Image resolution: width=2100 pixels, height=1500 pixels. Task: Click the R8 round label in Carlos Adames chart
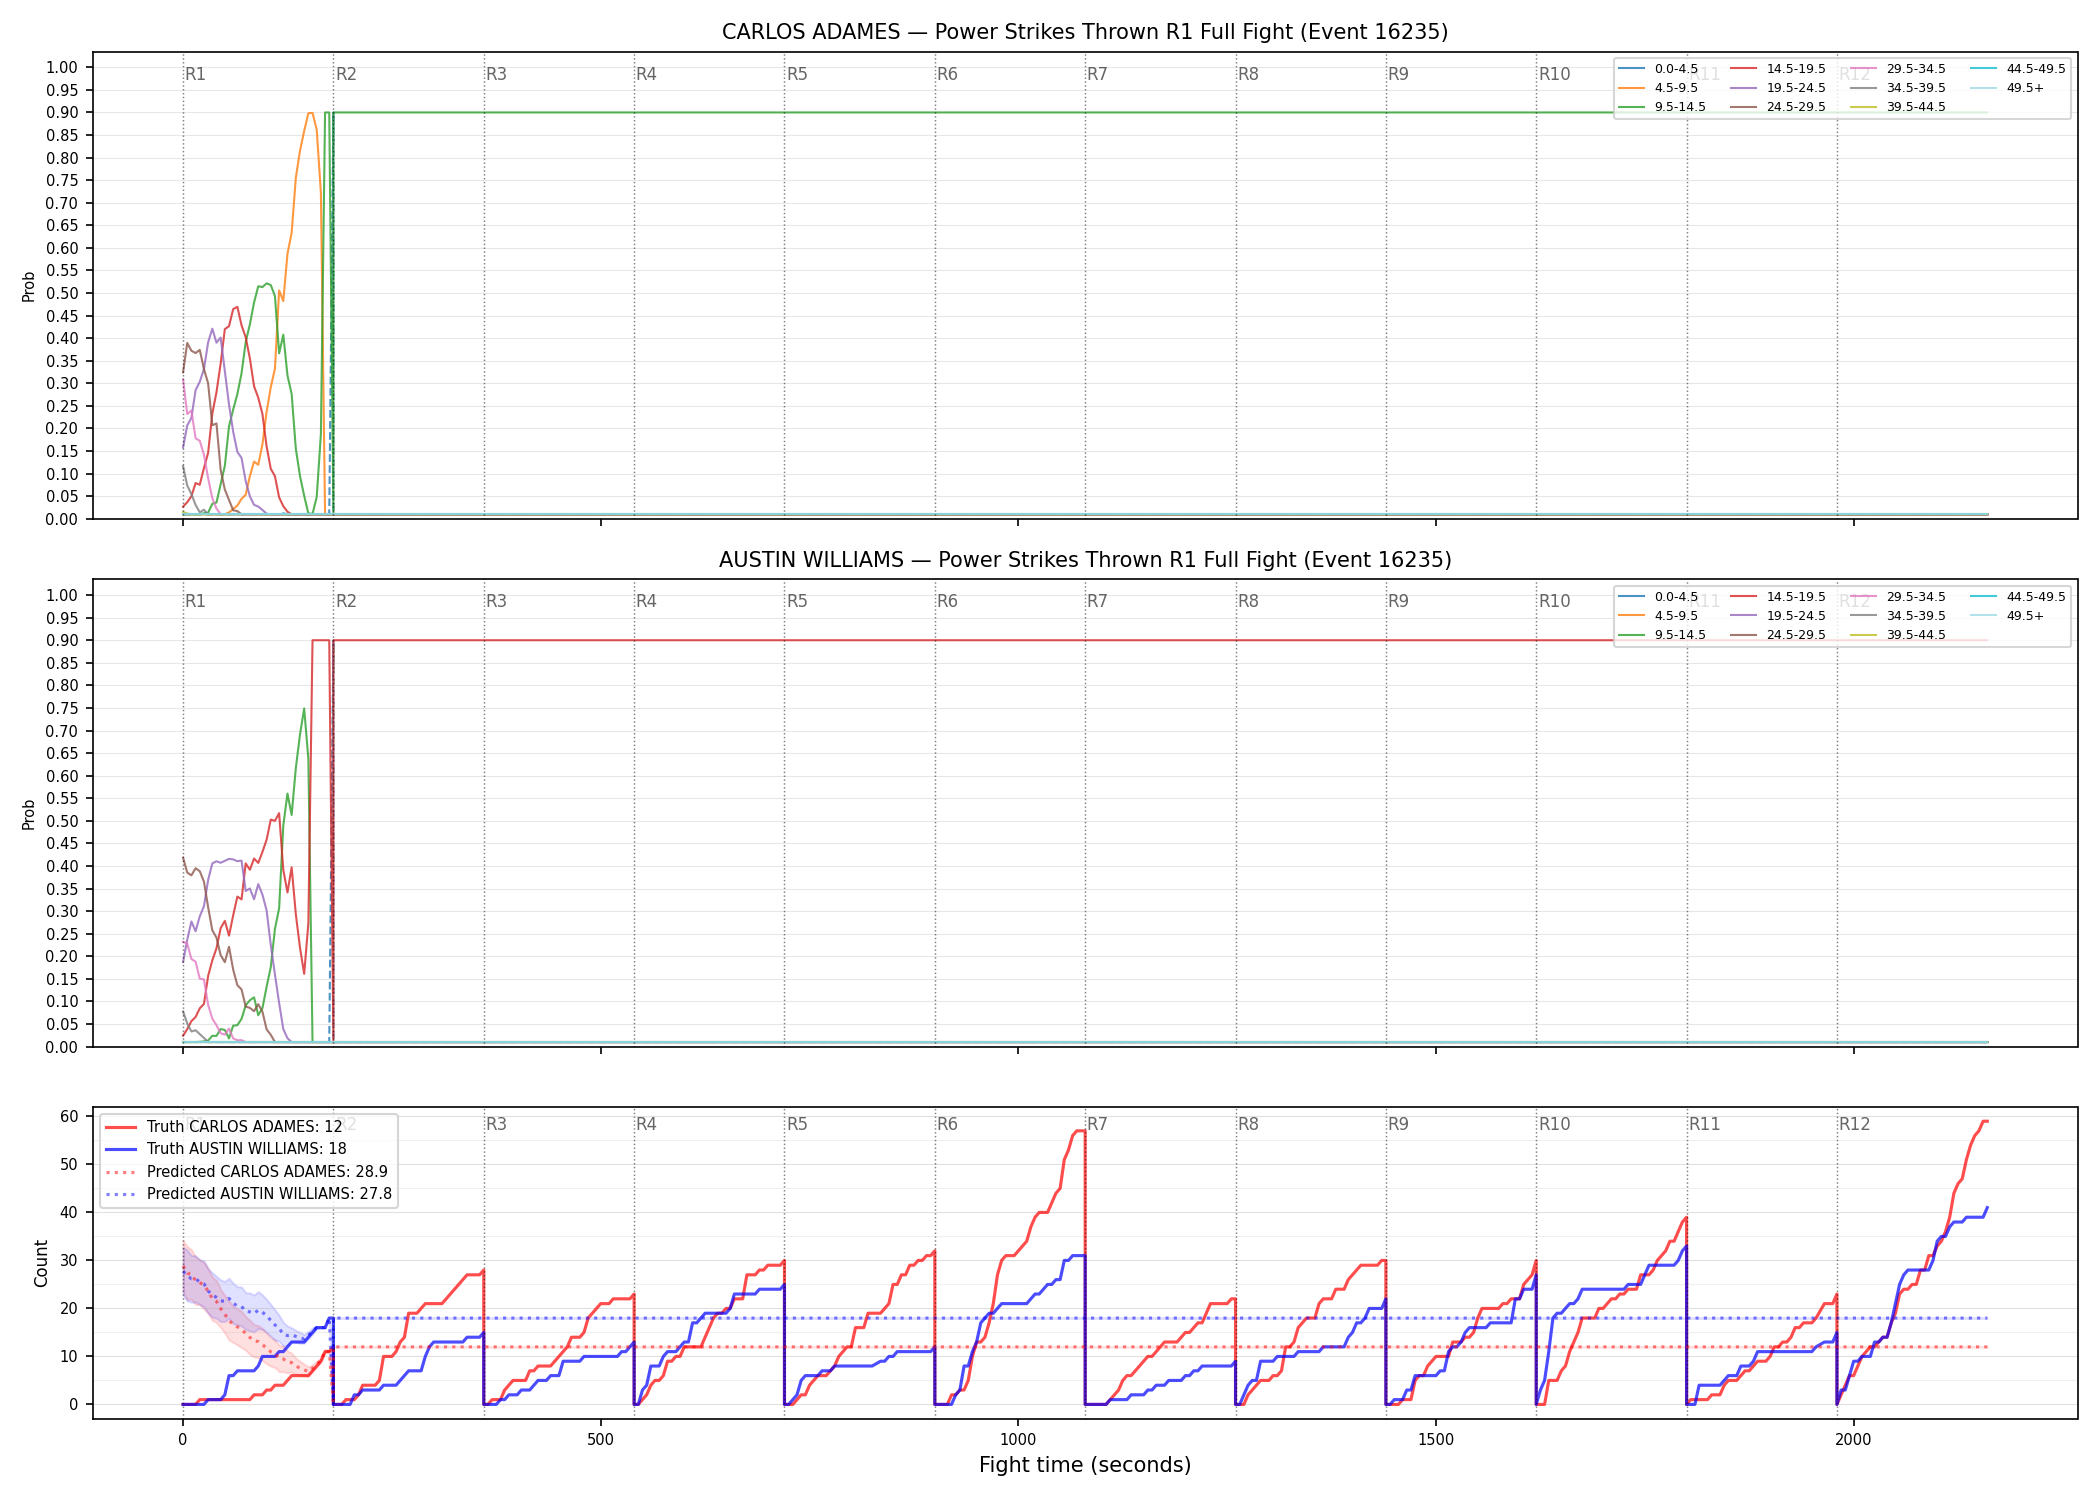(1248, 74)
